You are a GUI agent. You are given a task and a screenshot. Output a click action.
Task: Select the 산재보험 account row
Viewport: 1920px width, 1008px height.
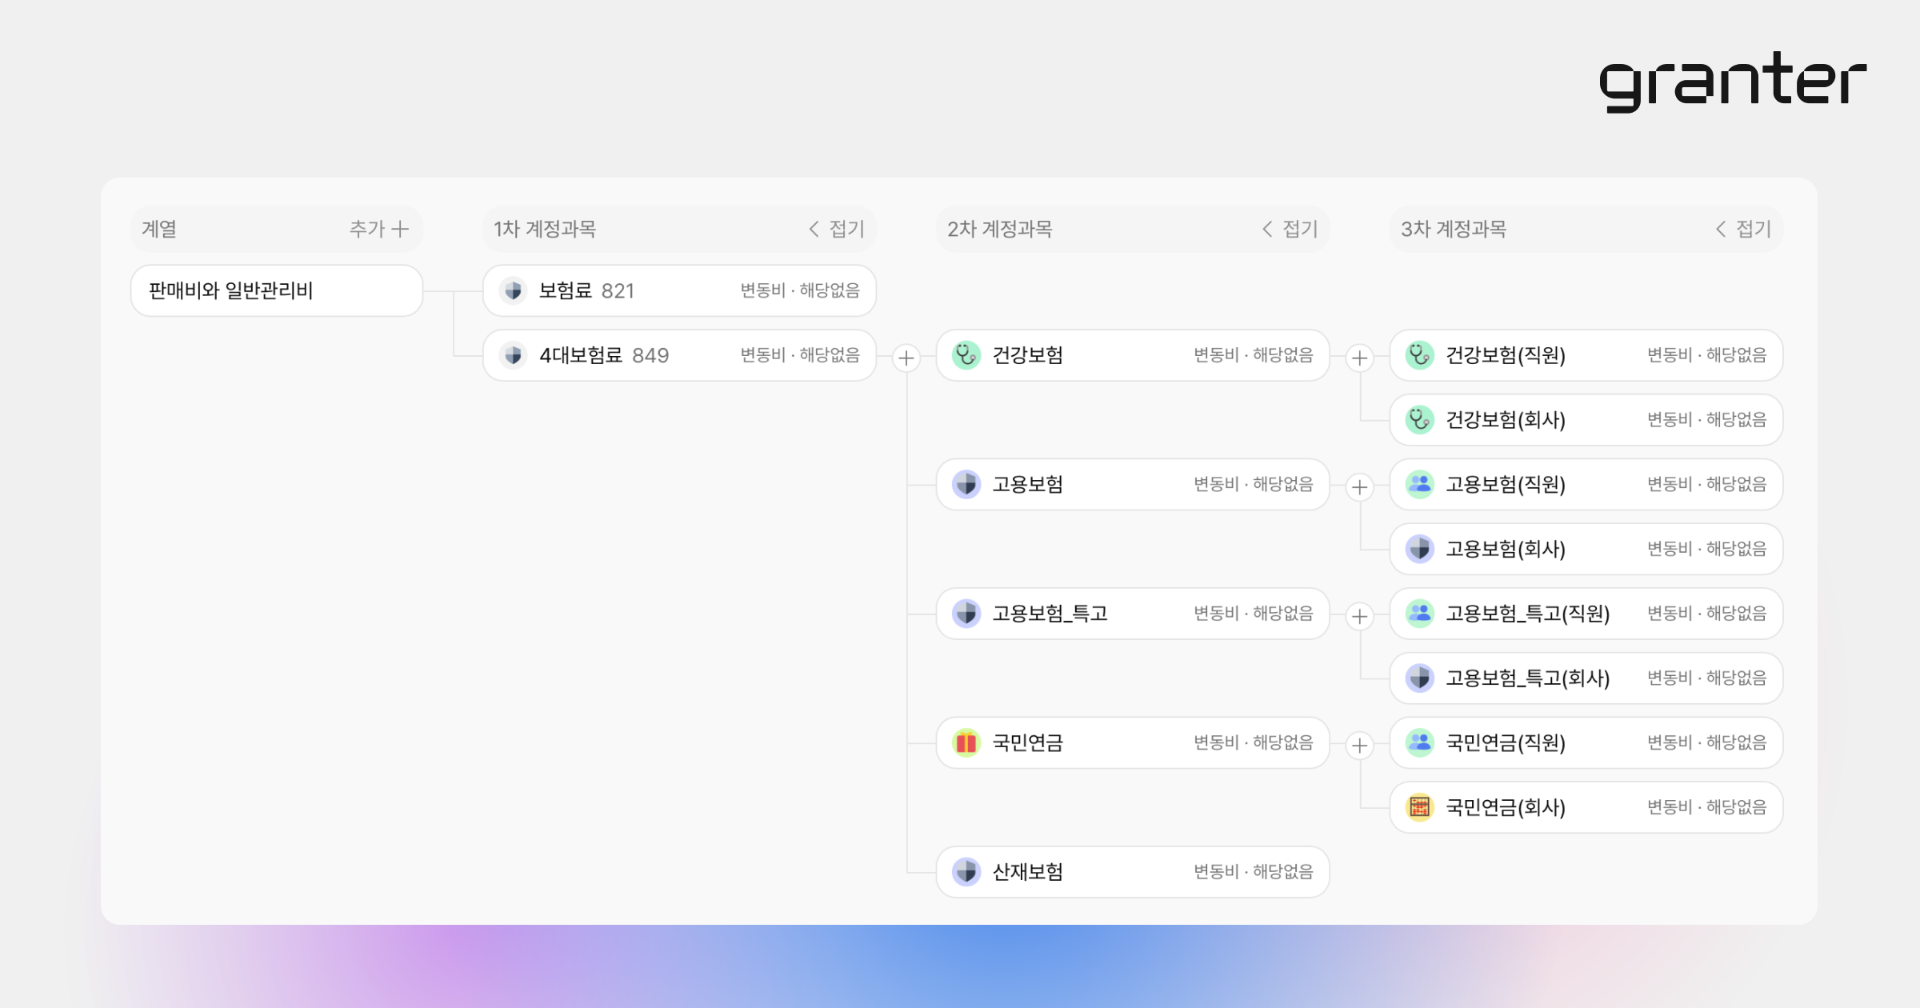[1133, 872]
